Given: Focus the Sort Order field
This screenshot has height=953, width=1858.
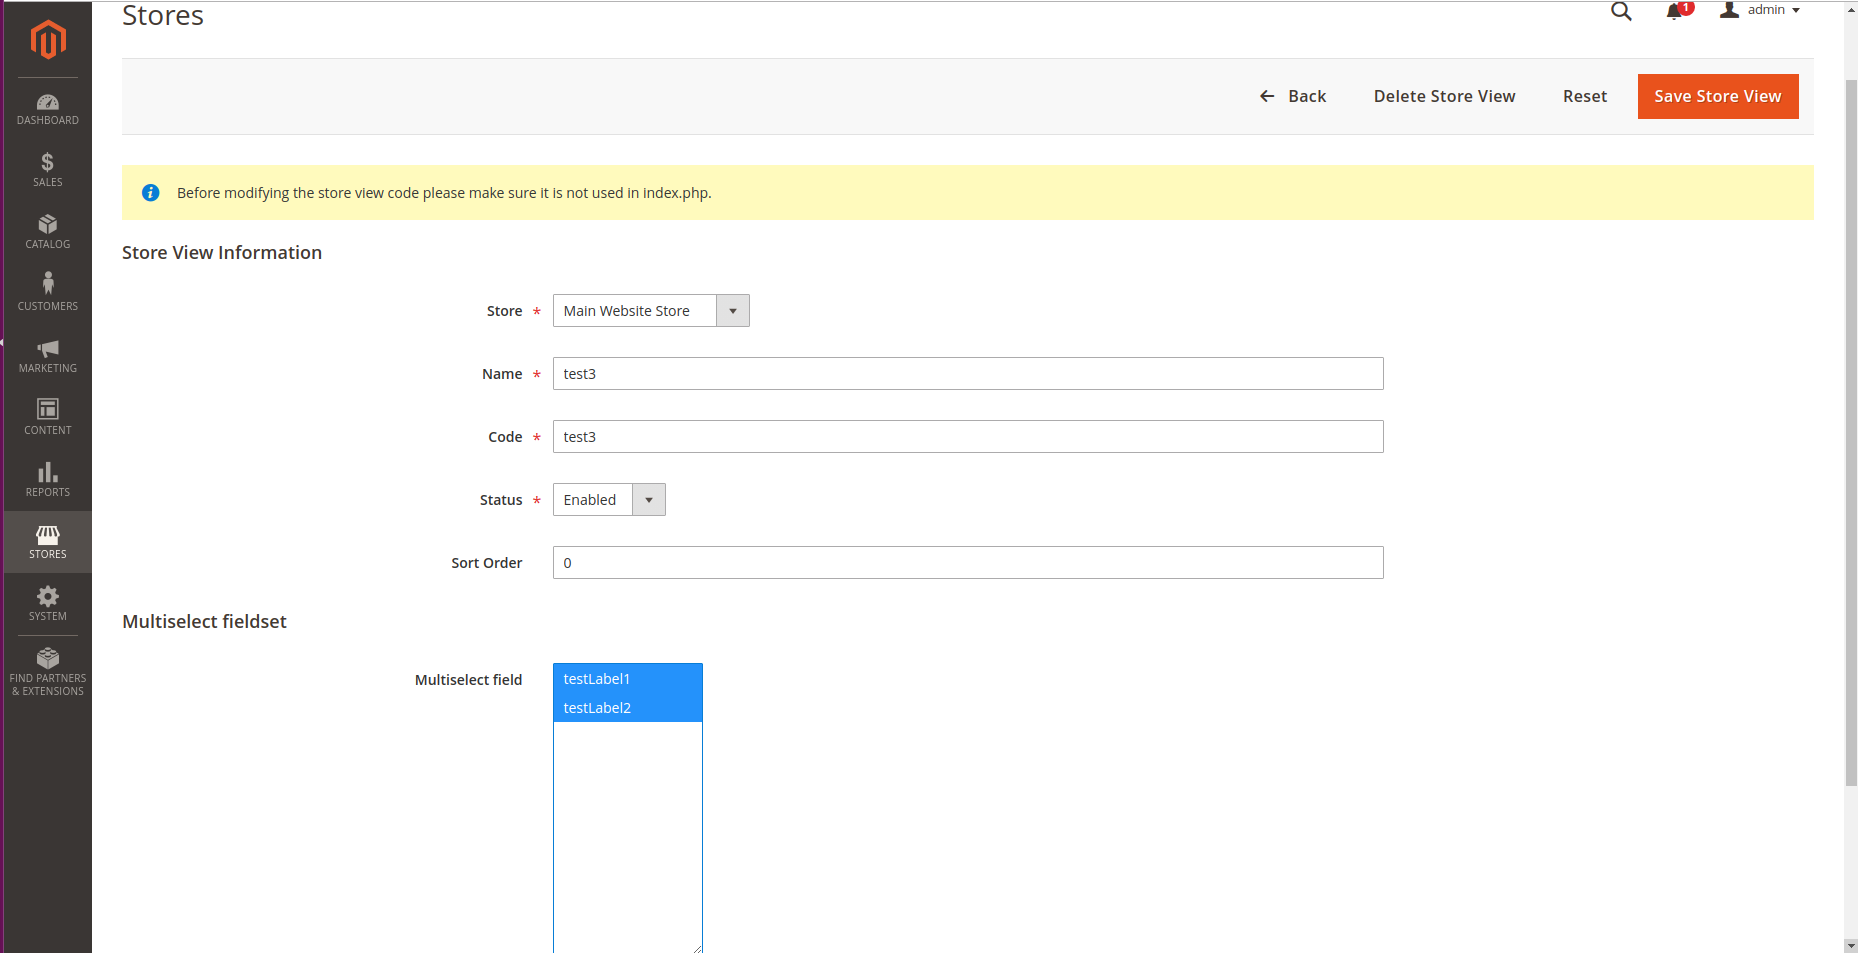Looking at the screenshot, I should pos(968,563).
